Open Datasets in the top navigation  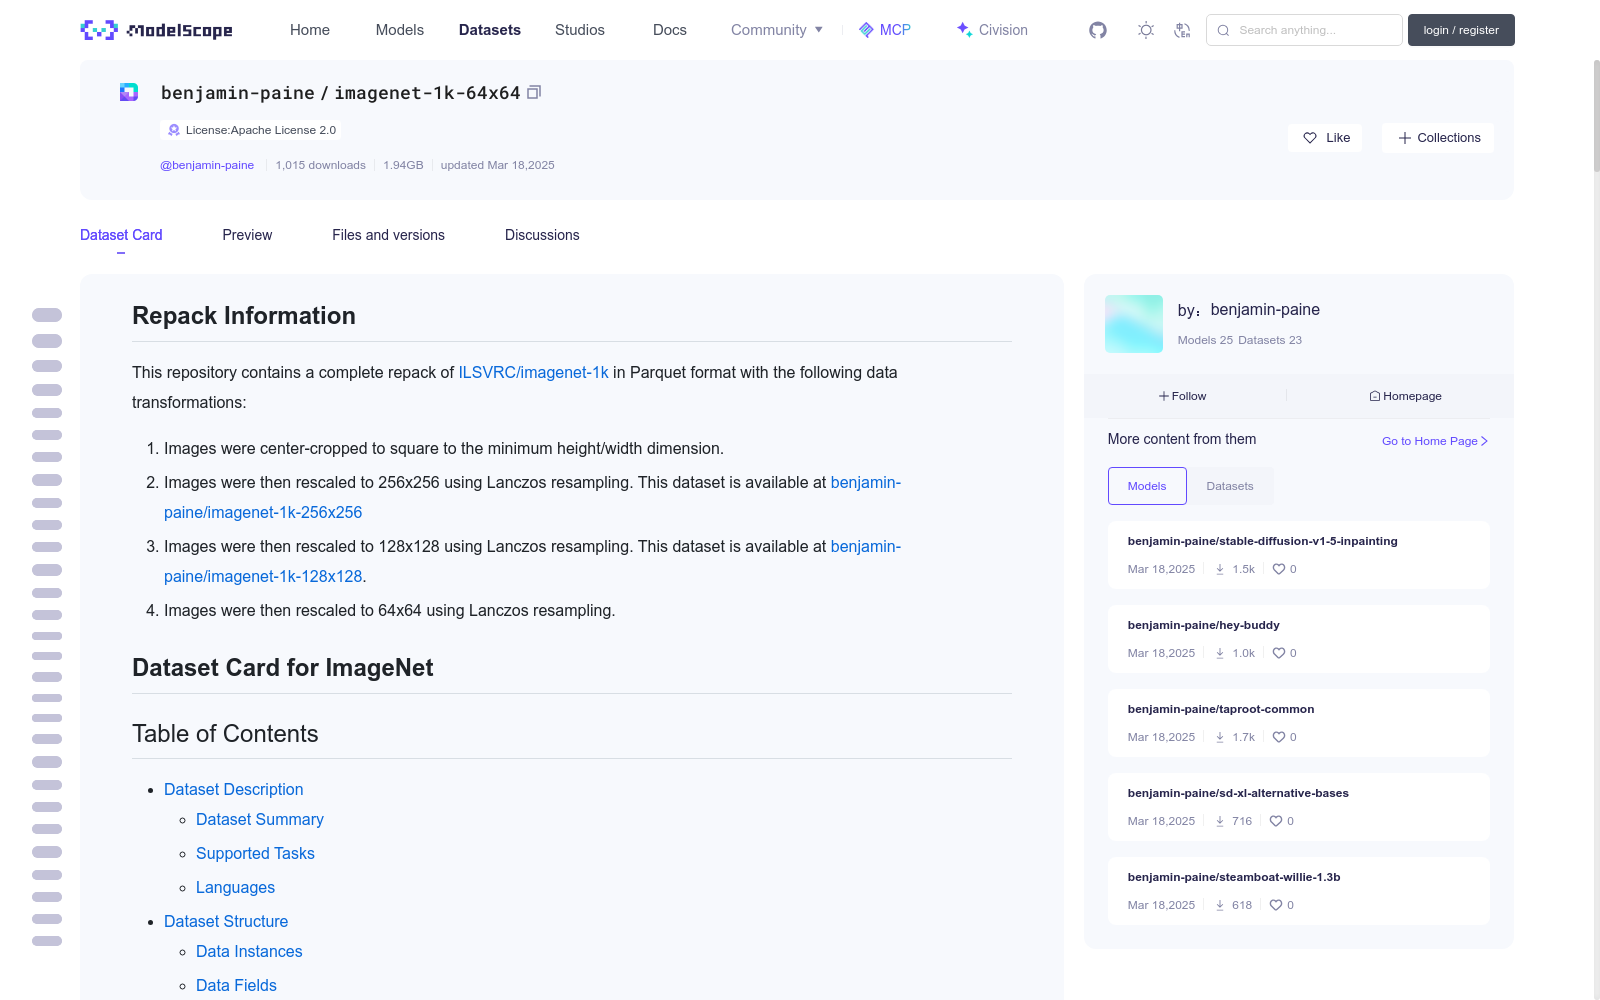[x=490, y=30]
